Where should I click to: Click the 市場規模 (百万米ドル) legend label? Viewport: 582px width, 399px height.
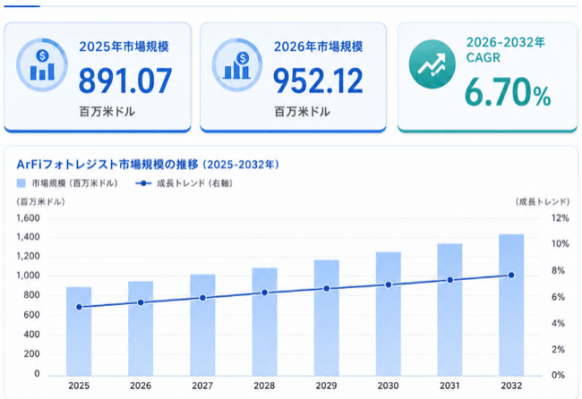click(x=75, y=183)
